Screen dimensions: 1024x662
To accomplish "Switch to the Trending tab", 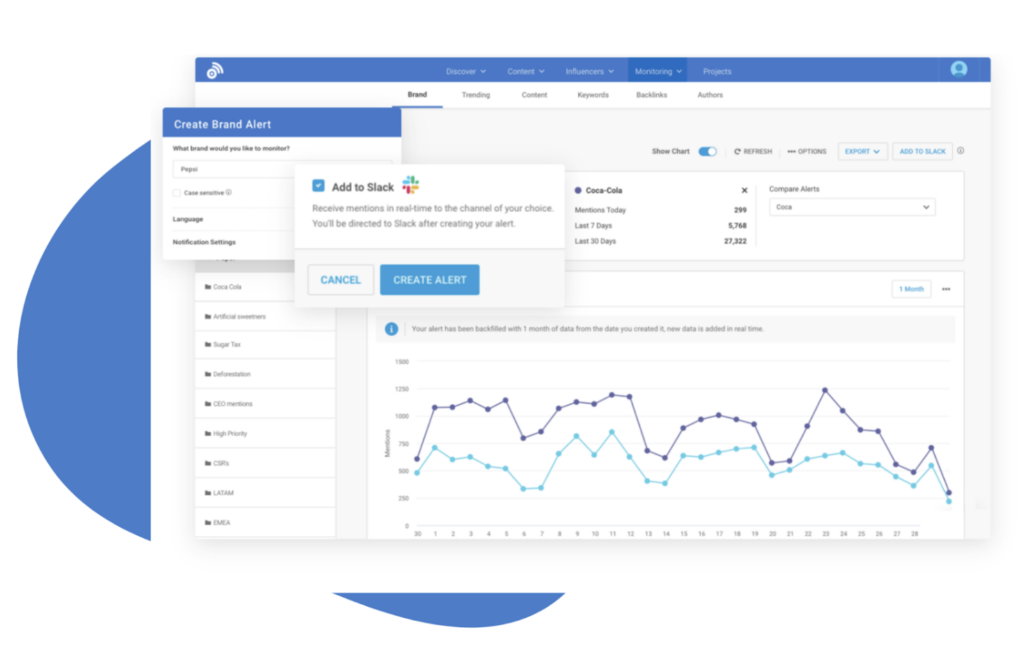I will point(475,95).
